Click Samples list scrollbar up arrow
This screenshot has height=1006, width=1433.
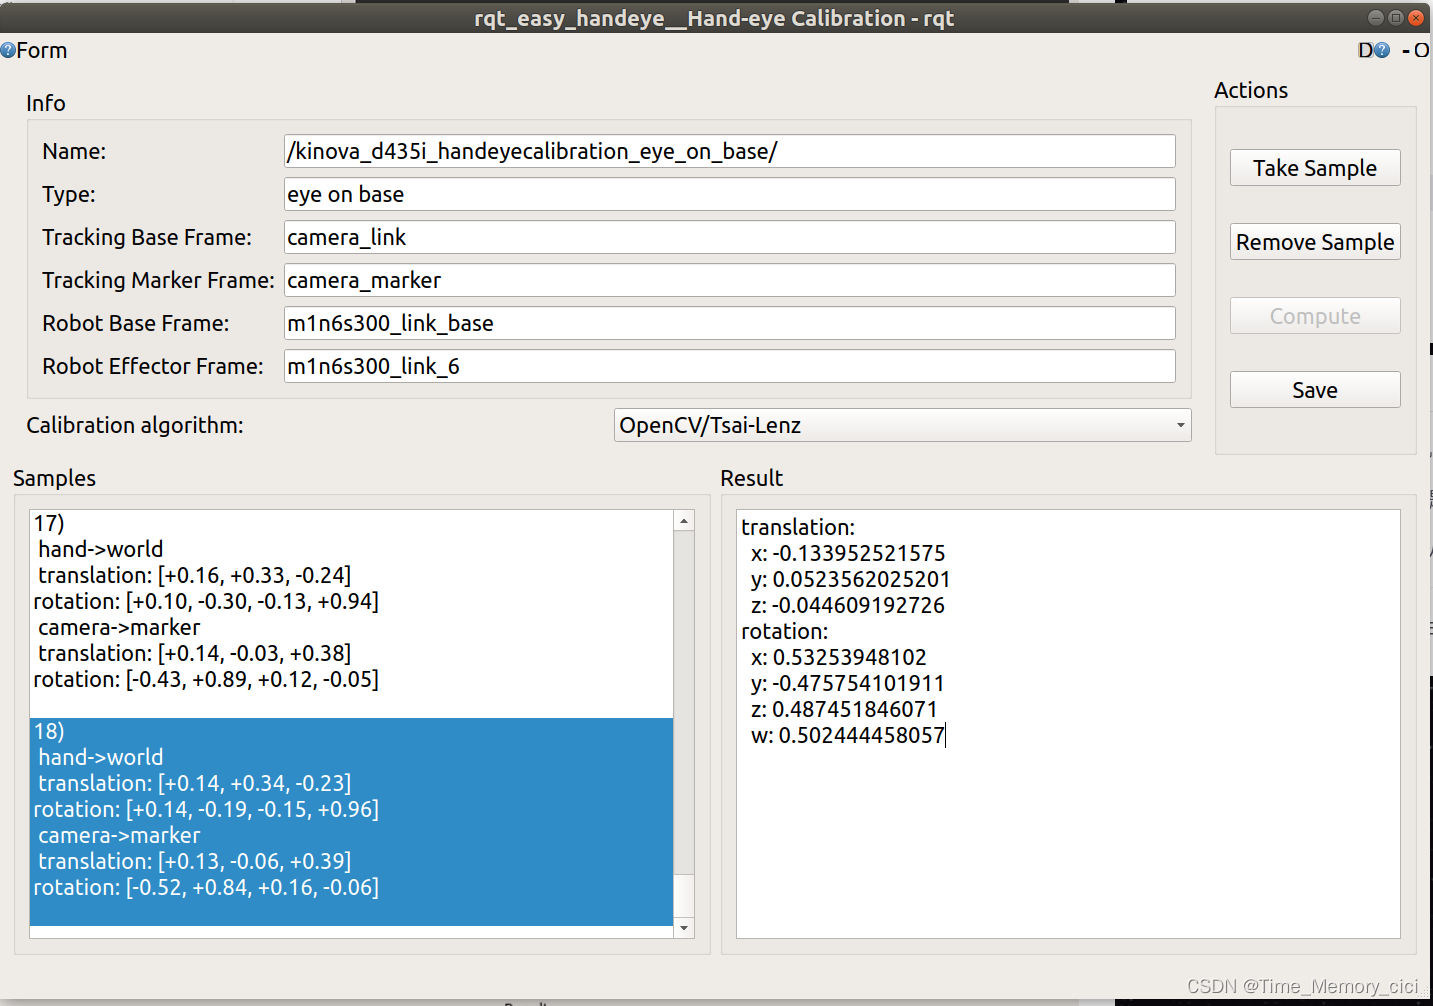(x=684, y=521)
